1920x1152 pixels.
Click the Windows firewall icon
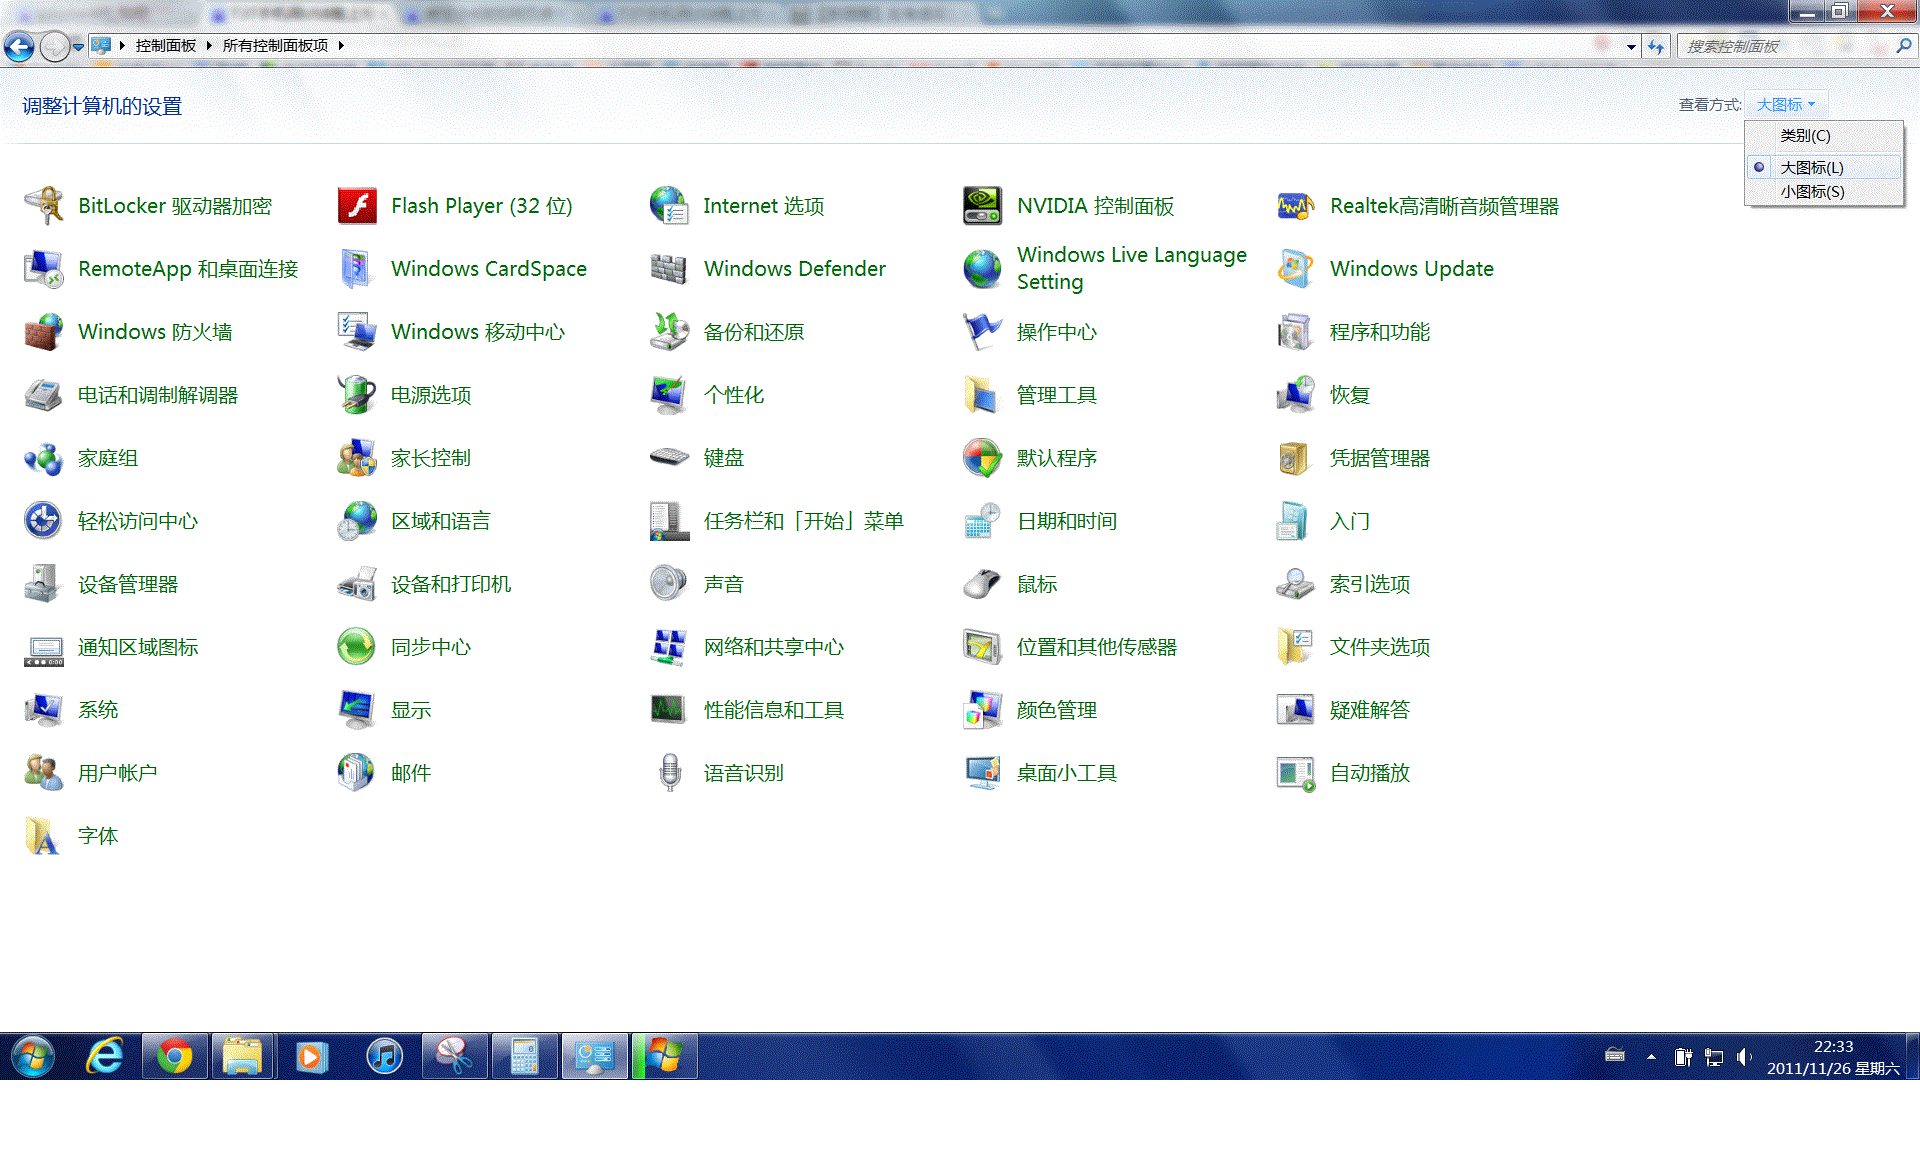coord(43,332)
